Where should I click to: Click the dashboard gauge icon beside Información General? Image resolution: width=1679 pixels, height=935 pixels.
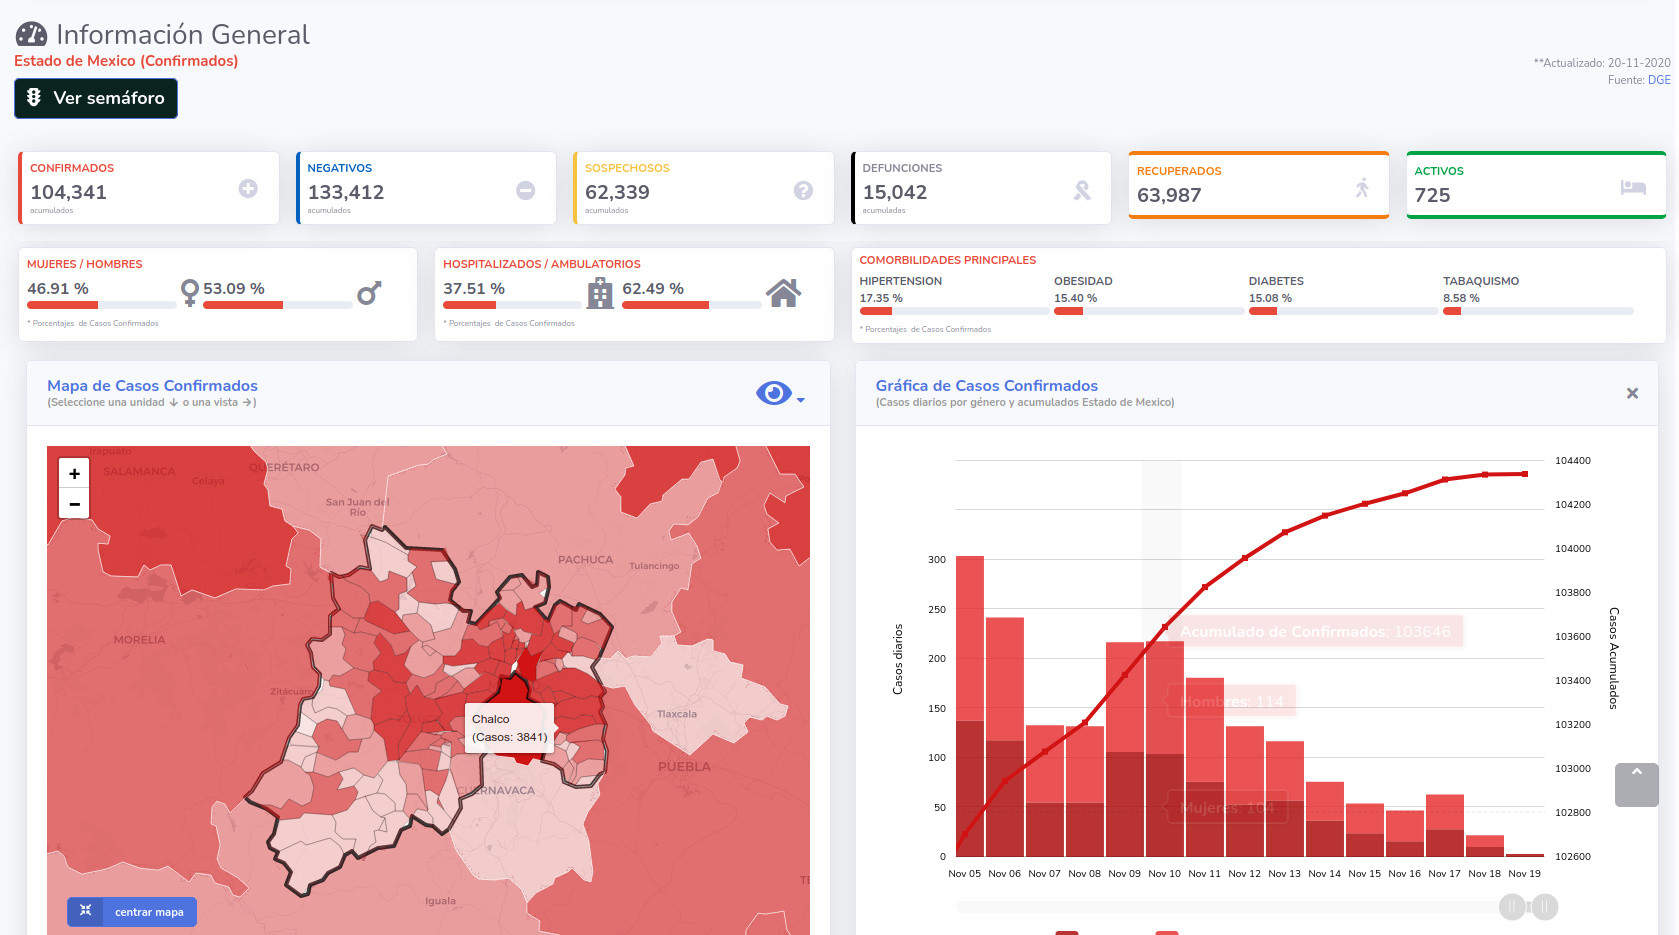click(x=31, y=34)
